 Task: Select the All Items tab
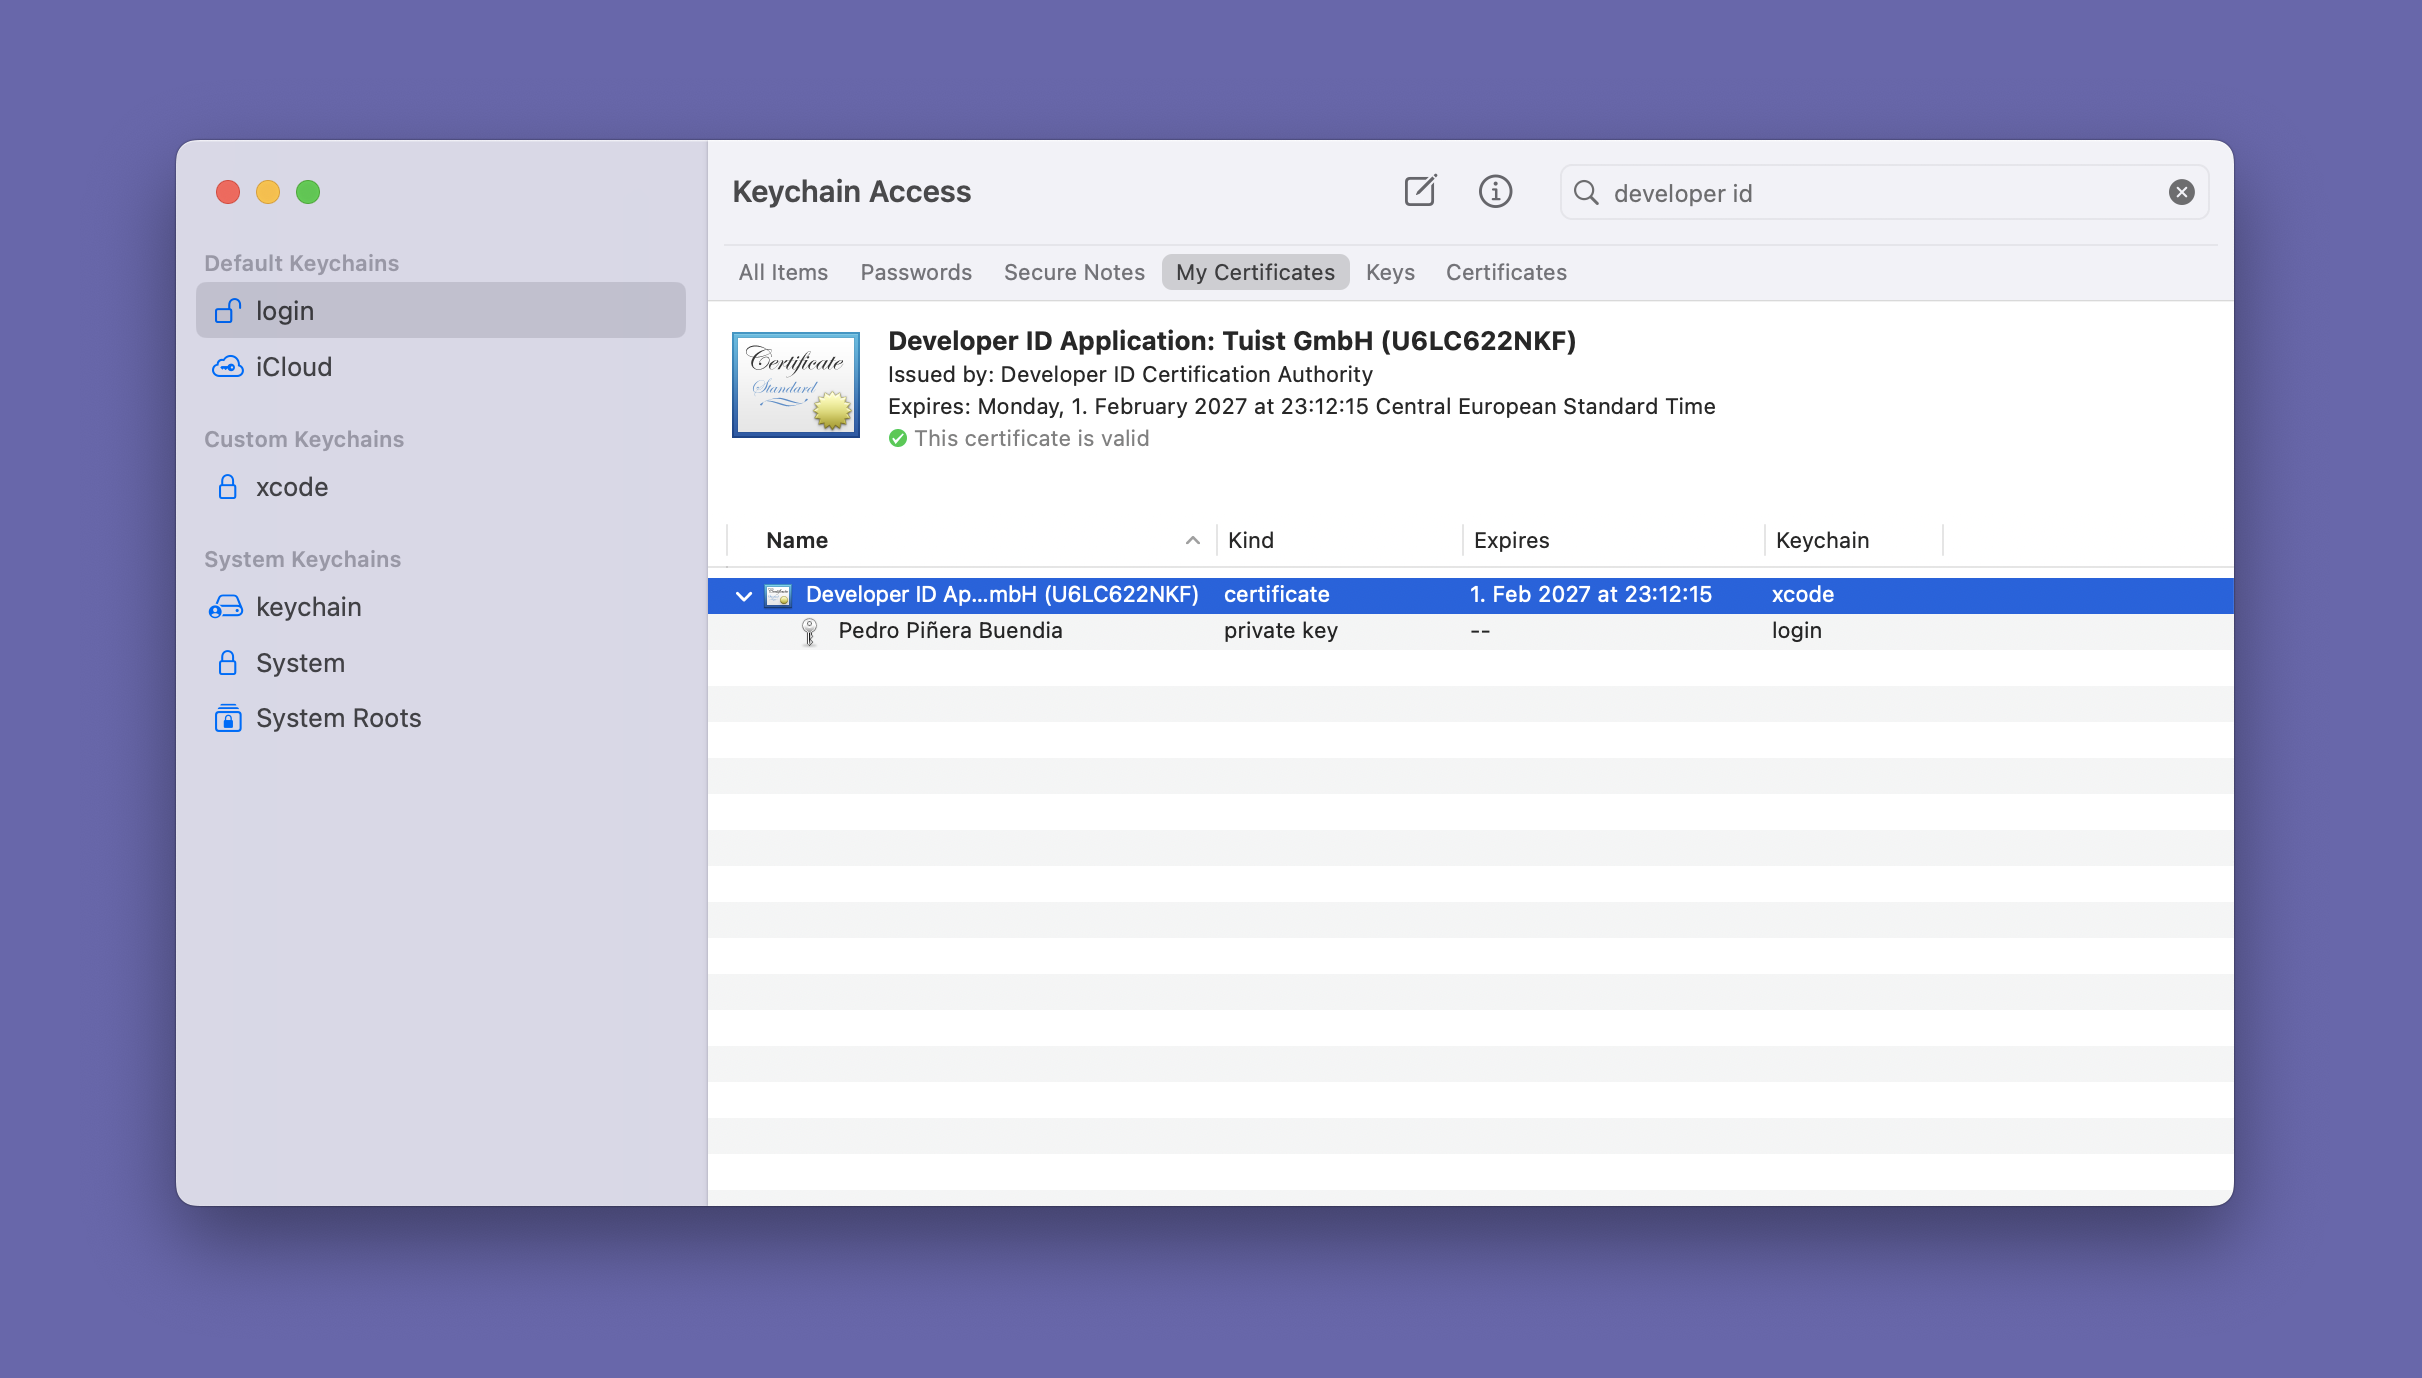click(783, 272)
